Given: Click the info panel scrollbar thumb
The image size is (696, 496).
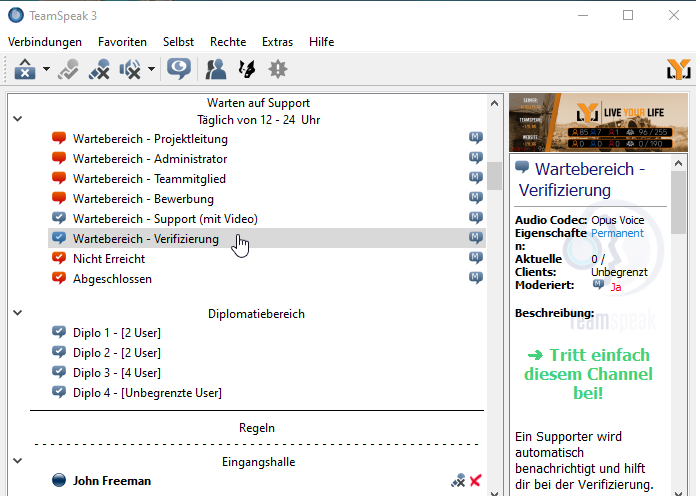Looking at the screenshot, I should tap(678, 202).
